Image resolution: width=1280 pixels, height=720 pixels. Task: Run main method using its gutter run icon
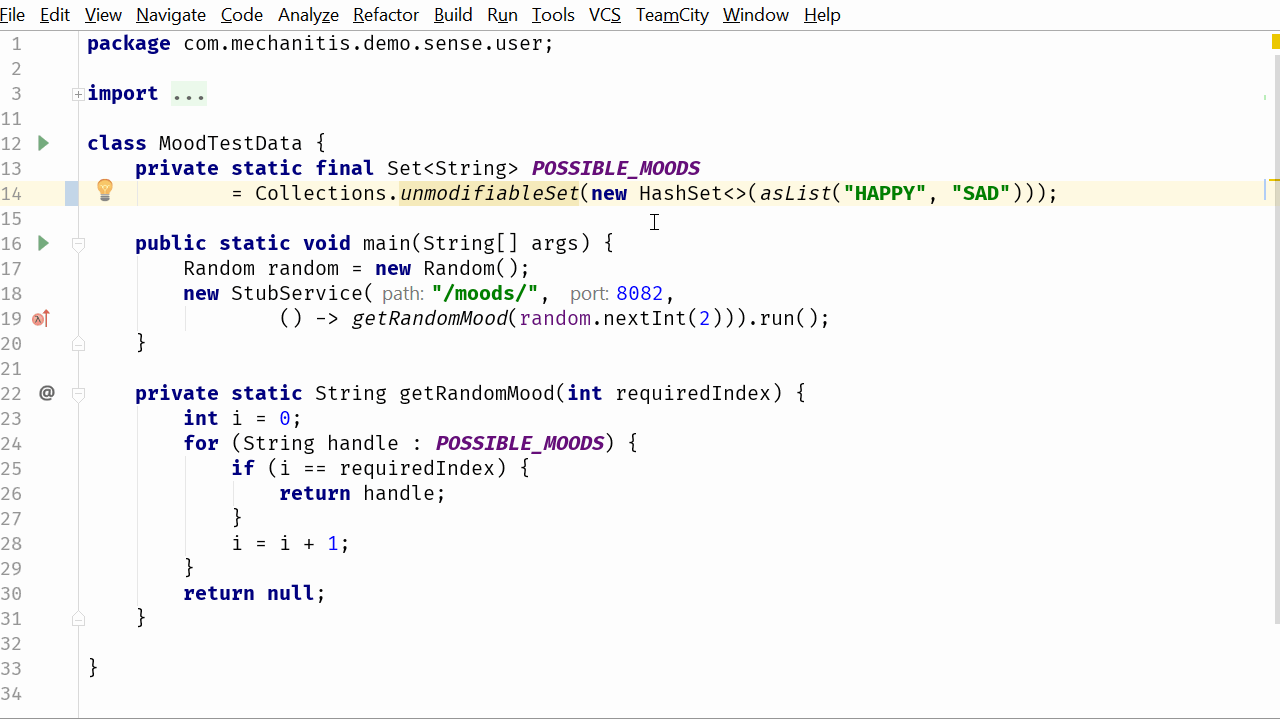point(42,242)
